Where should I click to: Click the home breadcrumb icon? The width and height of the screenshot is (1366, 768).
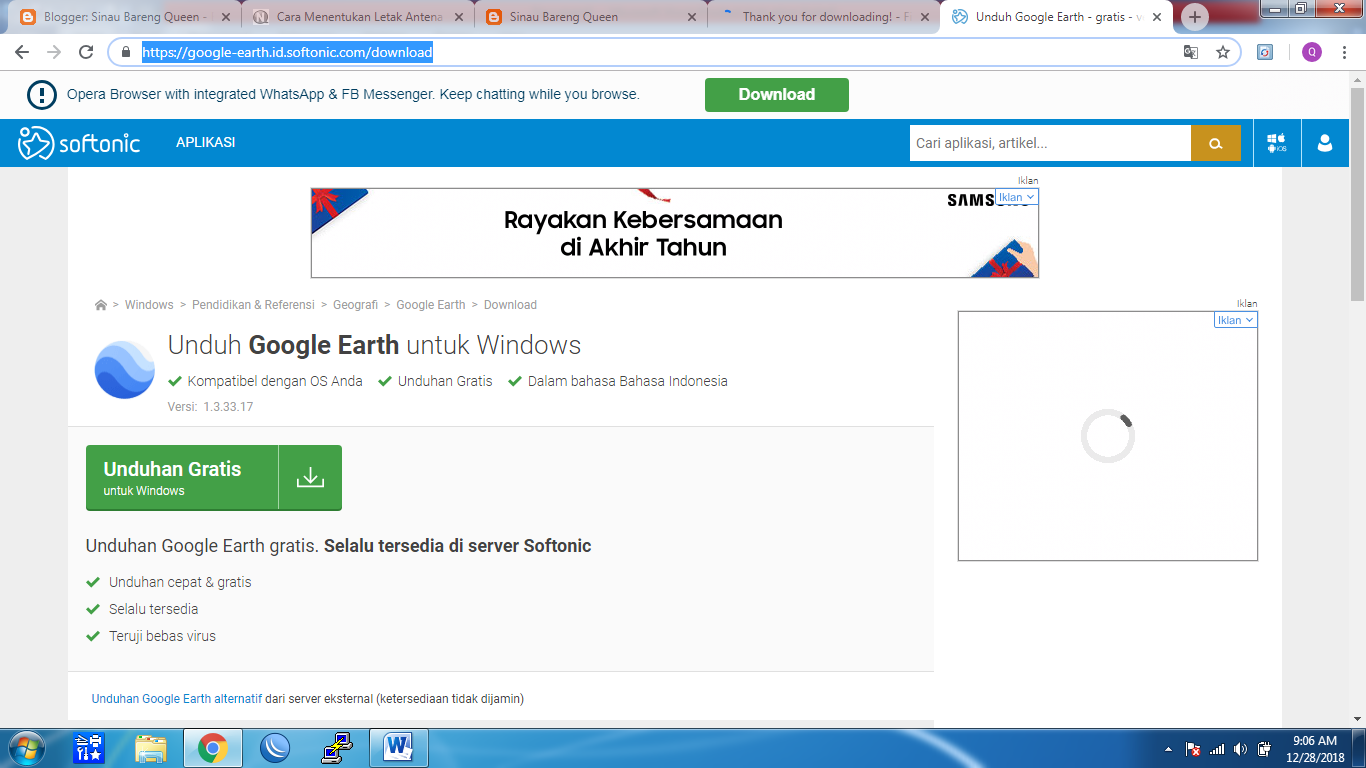pos(101,305)
